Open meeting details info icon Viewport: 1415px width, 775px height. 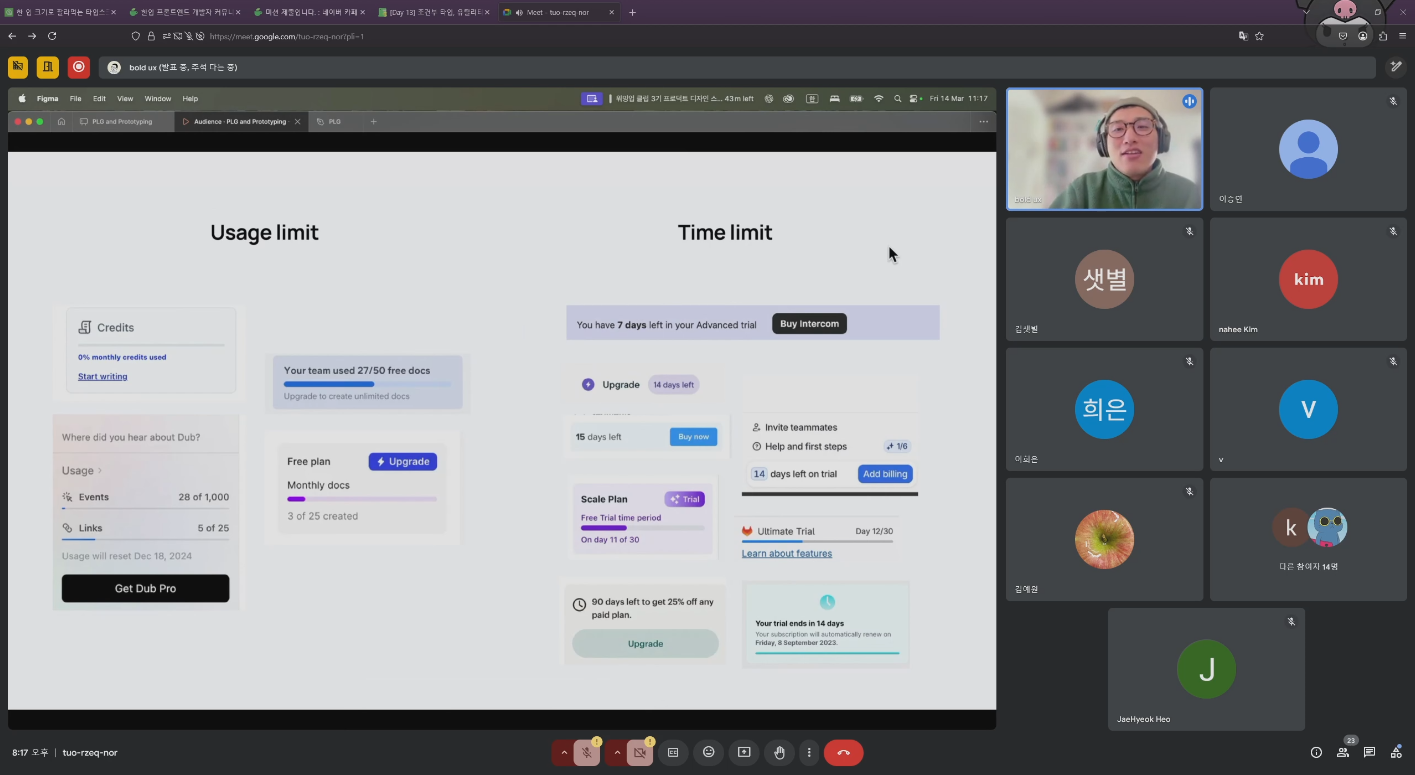(1316, 753)
